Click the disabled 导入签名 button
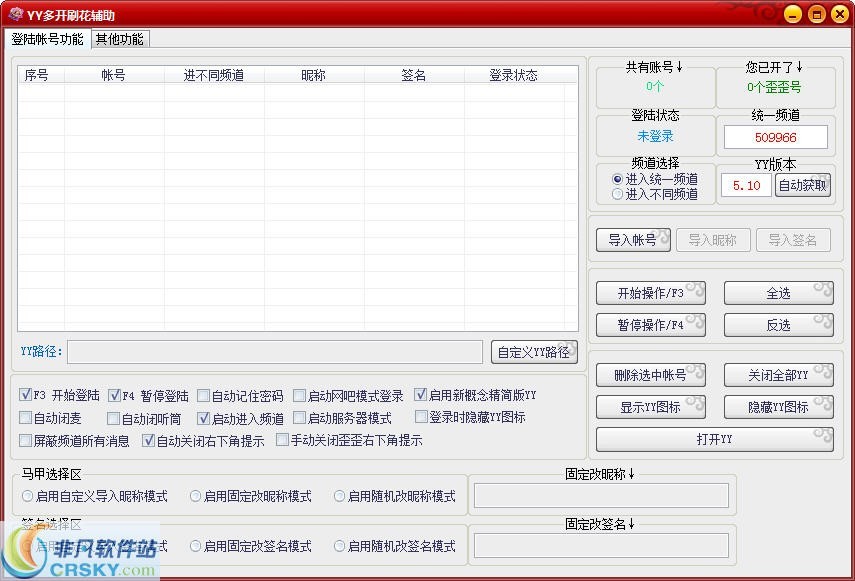The image size is (855, 581). [793, 240]
